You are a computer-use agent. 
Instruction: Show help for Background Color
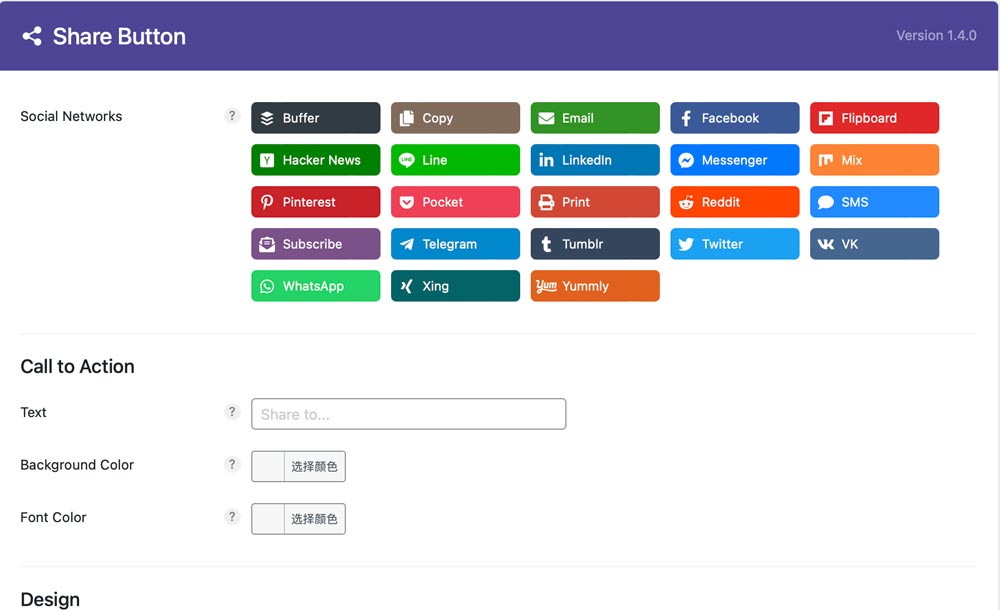coord(232,464)
